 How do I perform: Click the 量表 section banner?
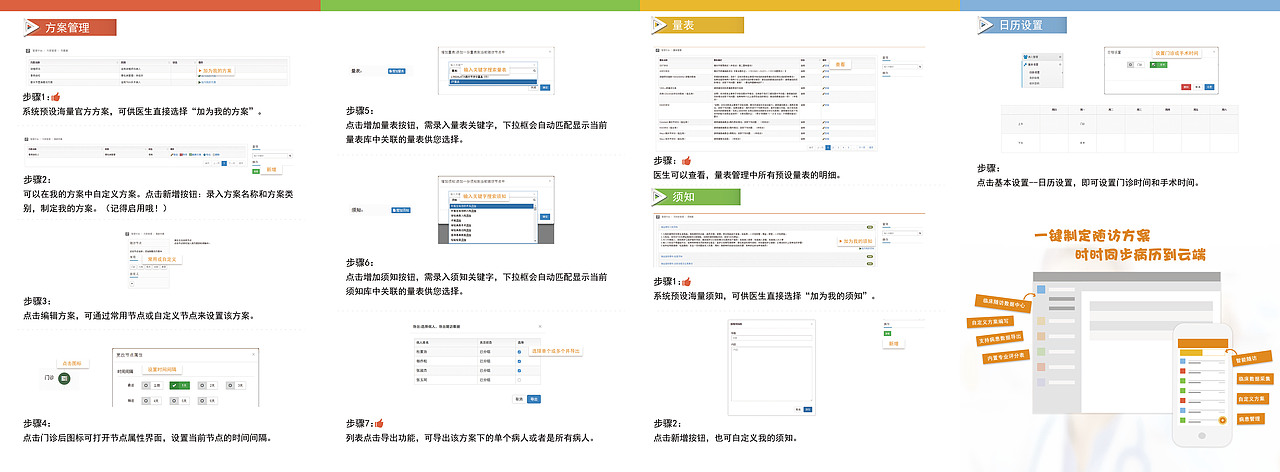697,25
